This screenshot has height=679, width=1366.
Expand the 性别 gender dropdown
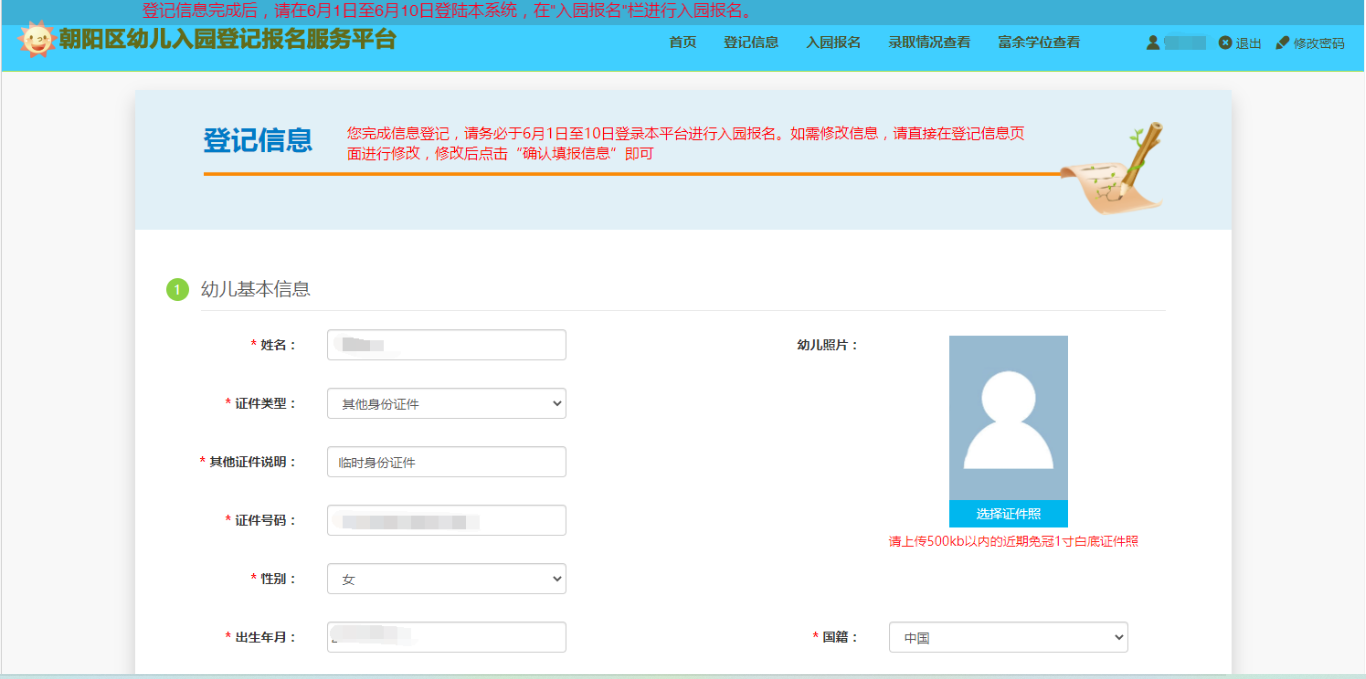click(x=446, y=579)
